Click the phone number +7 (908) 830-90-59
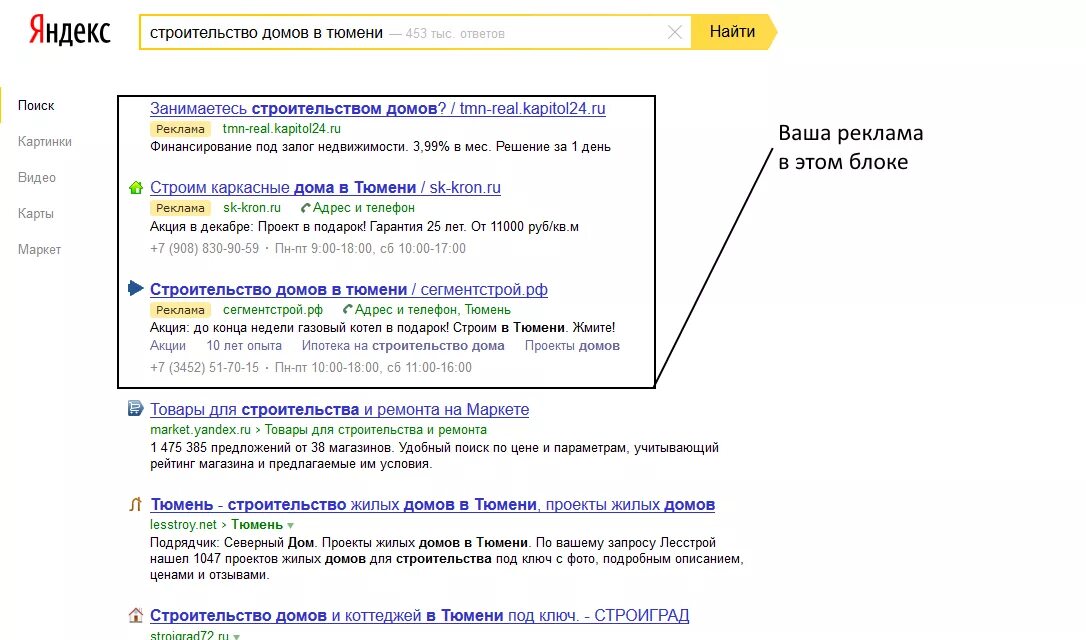 click(204, 248)
